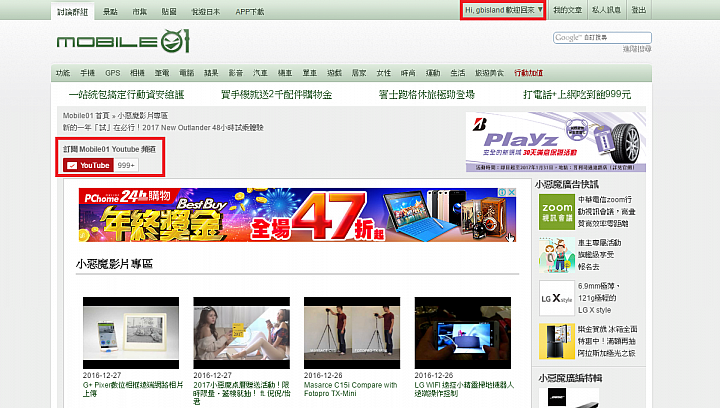The image size is (720, 408).
Task: Open the 機車 category menu
Action: click(x=285, y=73)
